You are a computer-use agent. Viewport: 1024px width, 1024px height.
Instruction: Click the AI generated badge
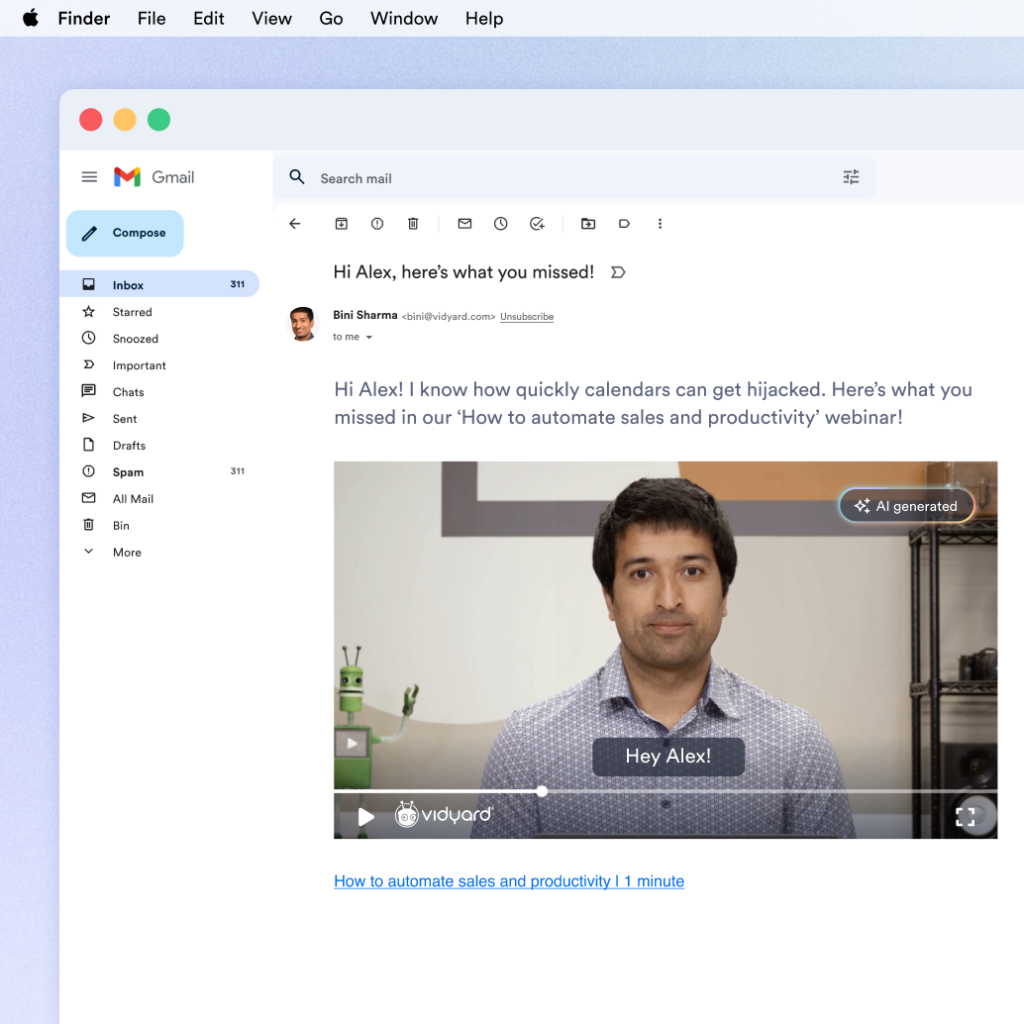pyautogui.click(x=906, y=505)
